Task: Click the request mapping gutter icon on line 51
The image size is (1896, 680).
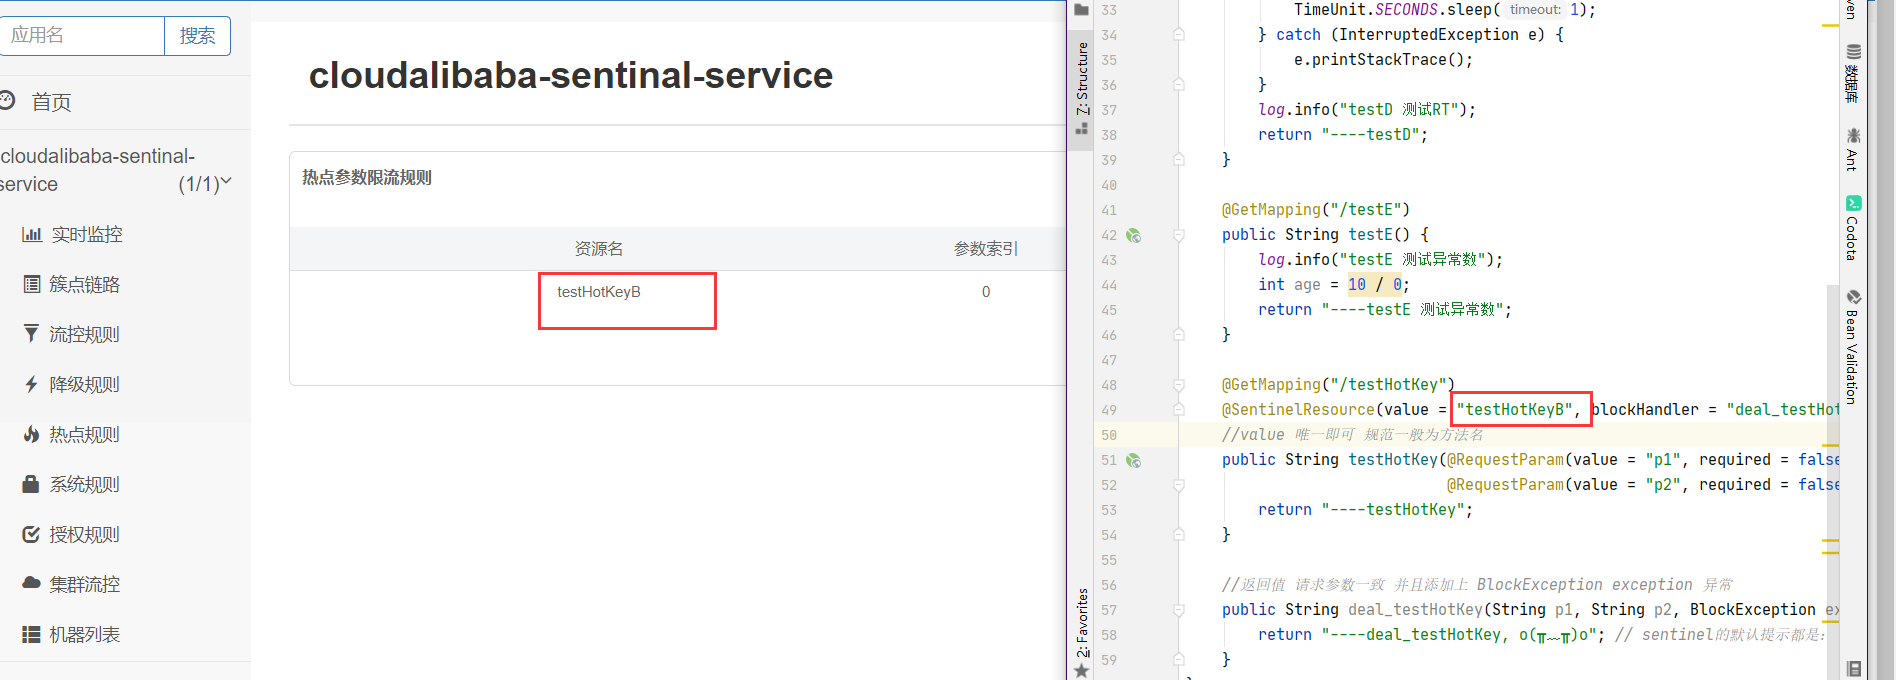Action: (1134, 460)
